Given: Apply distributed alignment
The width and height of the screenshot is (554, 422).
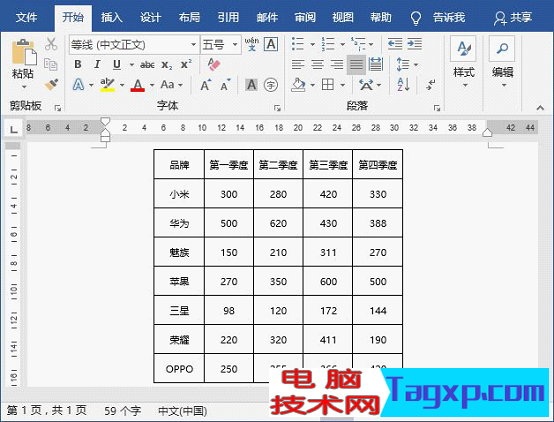Looking at the screenshot, I should (376, 65).
